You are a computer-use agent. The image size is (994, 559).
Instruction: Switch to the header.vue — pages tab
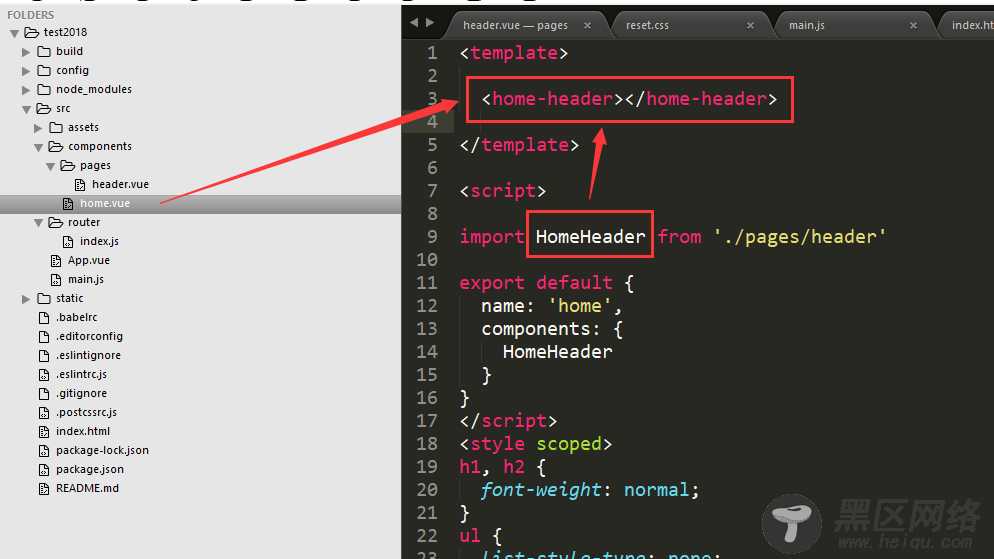click(x=526, y=25)
